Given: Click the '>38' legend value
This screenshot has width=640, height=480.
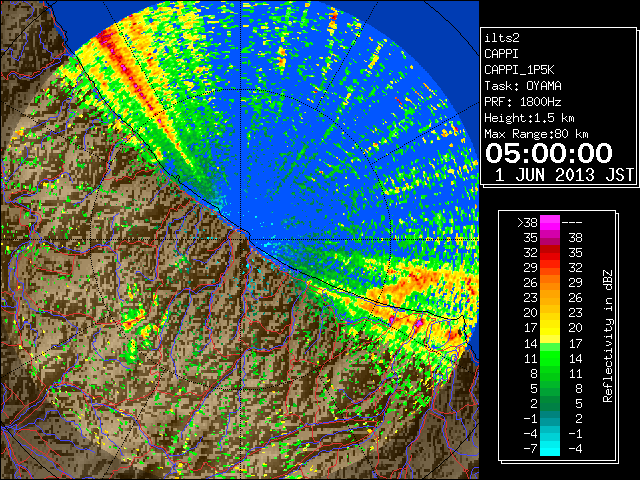Looking at the screenshot, I should (527, 222).
